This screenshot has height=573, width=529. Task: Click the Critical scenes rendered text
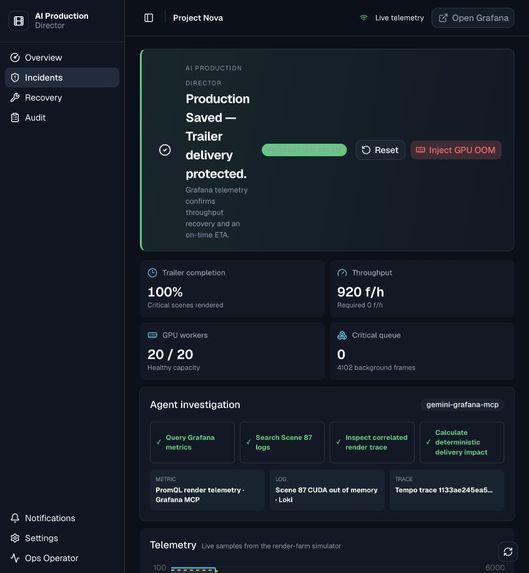tap(185, 305)
